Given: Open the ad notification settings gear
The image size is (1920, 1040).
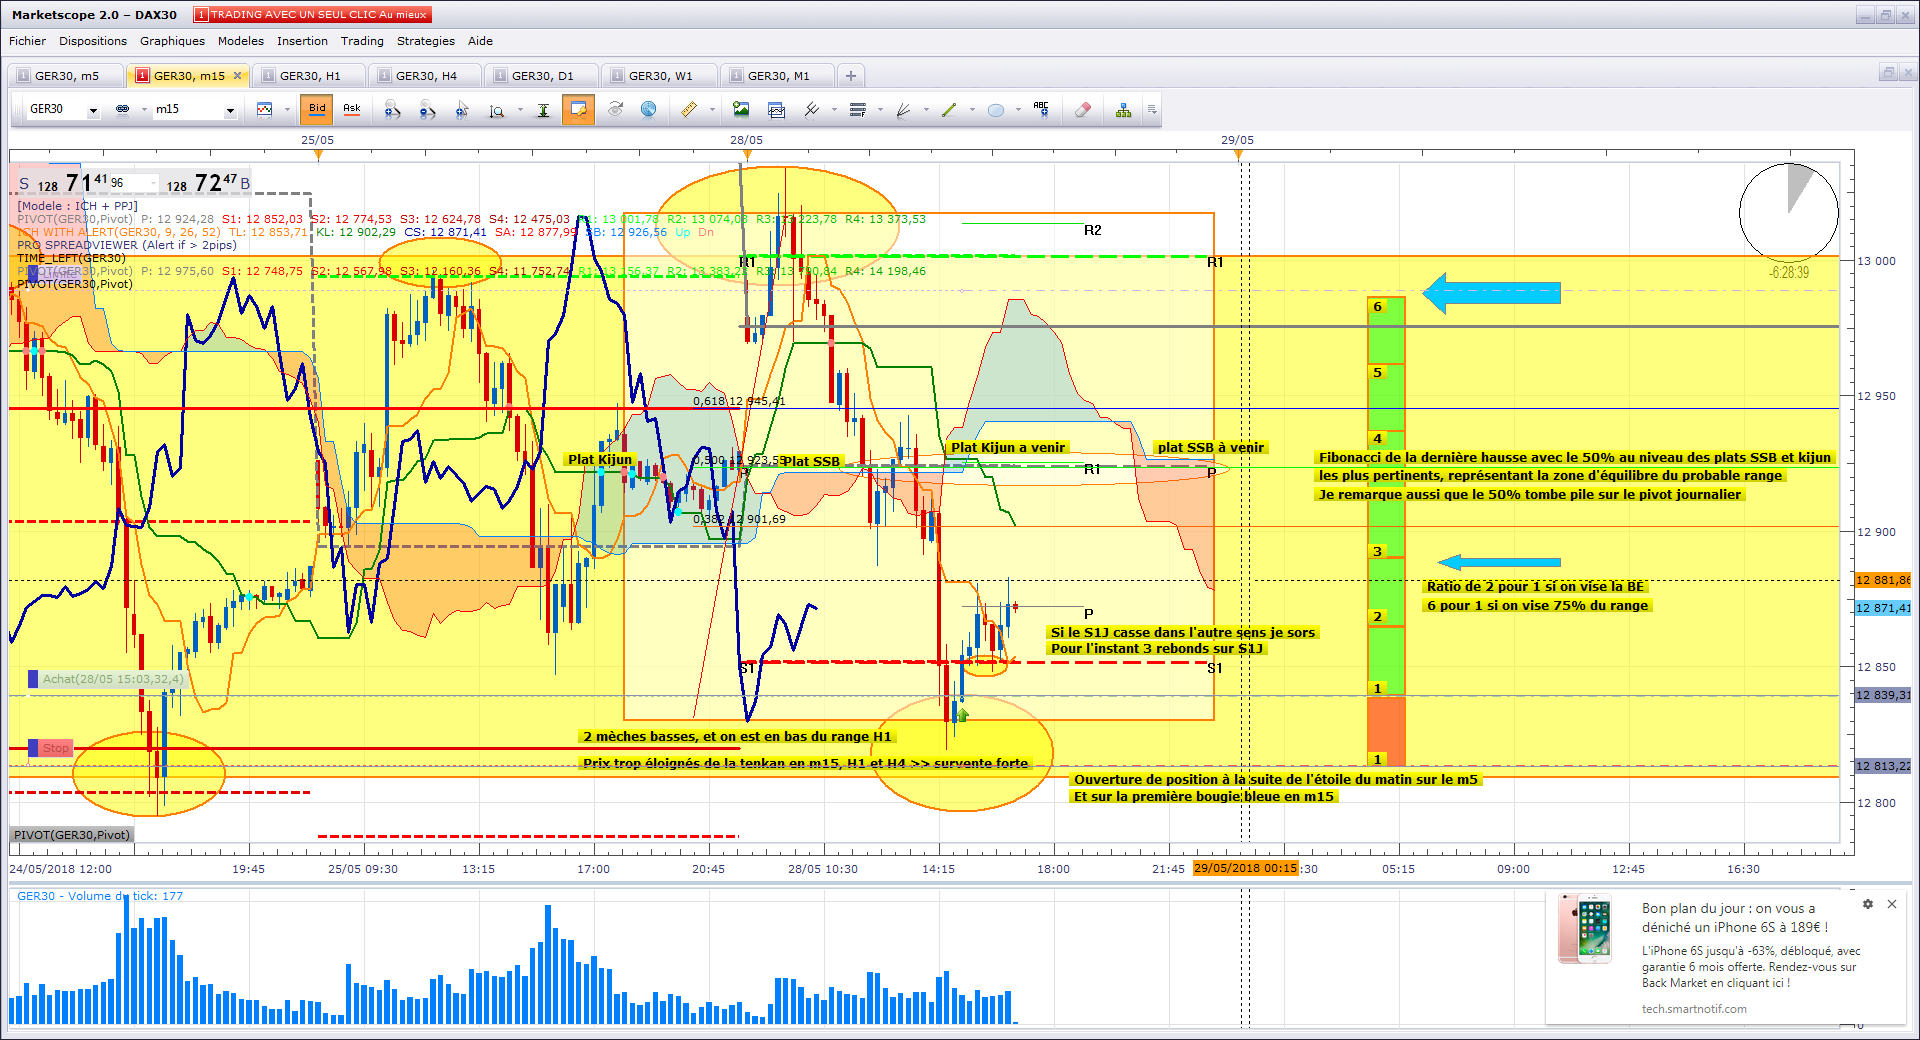Looking at the screenshot, I should coord(1867,904).
